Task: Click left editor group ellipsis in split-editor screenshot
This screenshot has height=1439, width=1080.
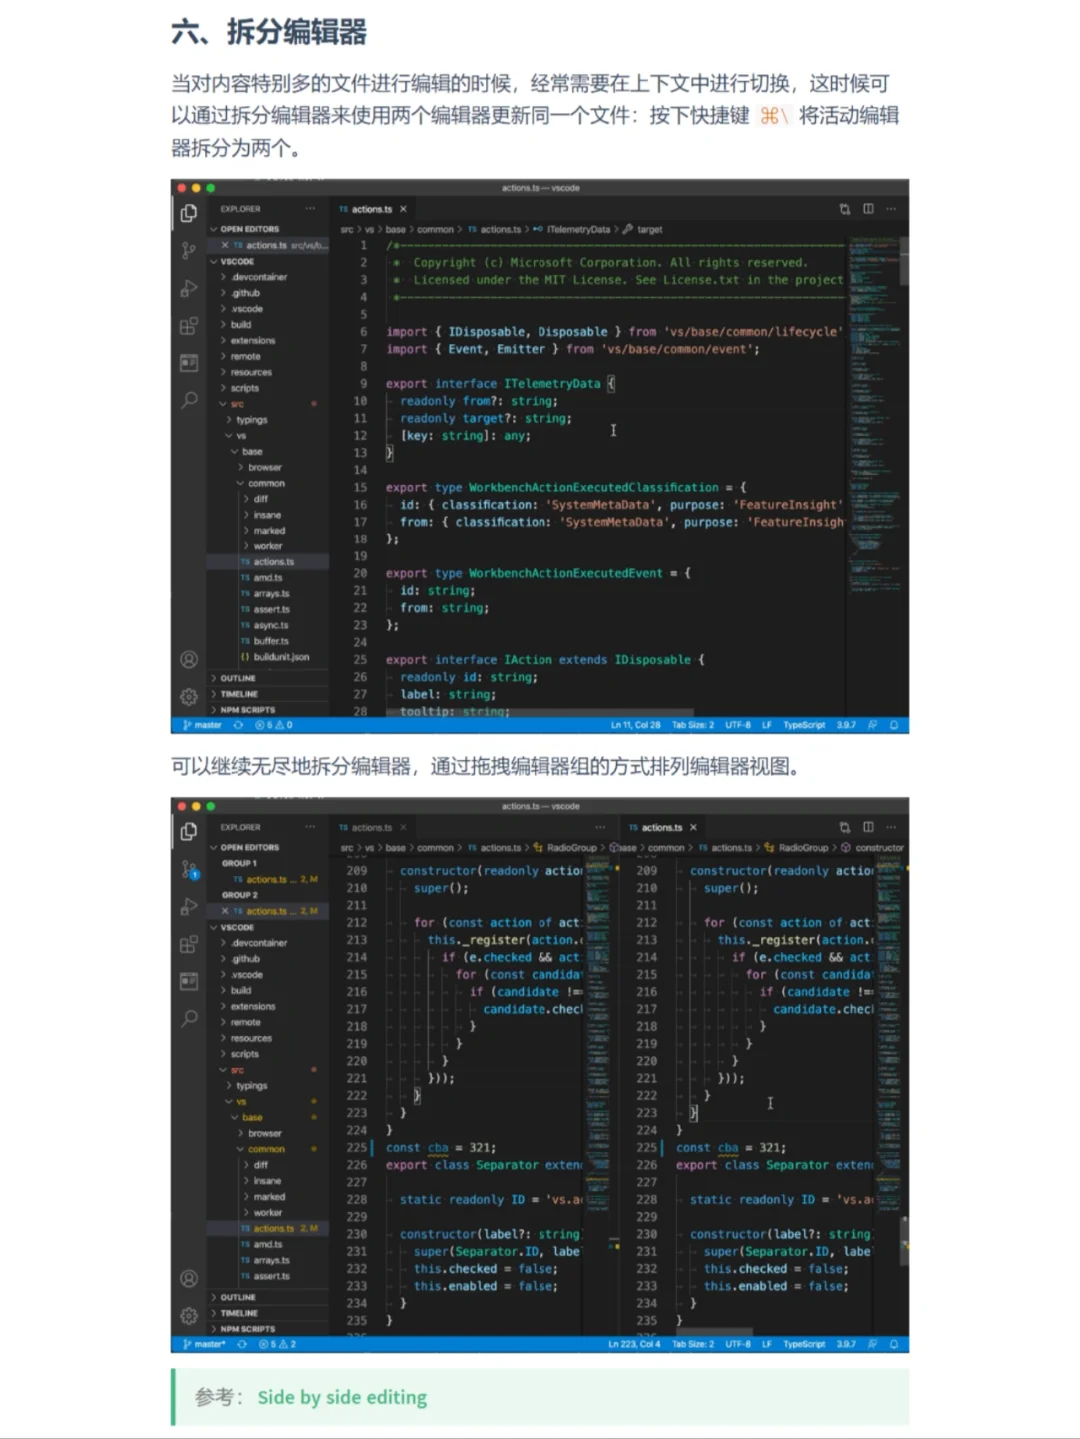Action: (600, 827)
